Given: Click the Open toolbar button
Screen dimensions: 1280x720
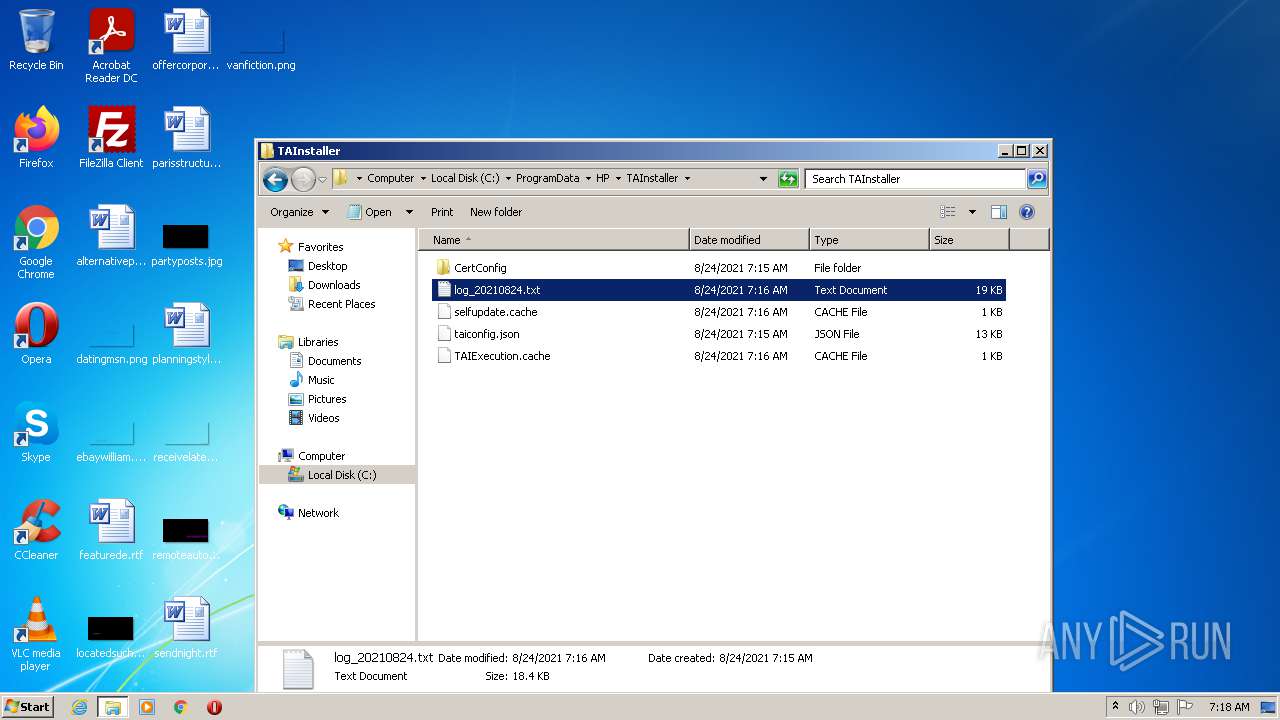Looking at the screenshot, I should click(x=369, y=212).
